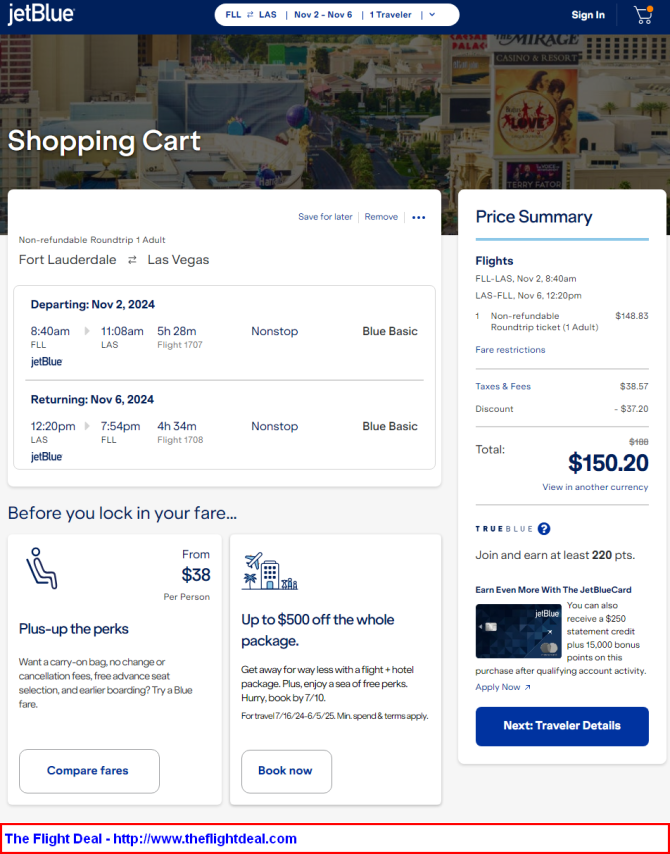Open Fare restrictions link

(x=510, y=350)
